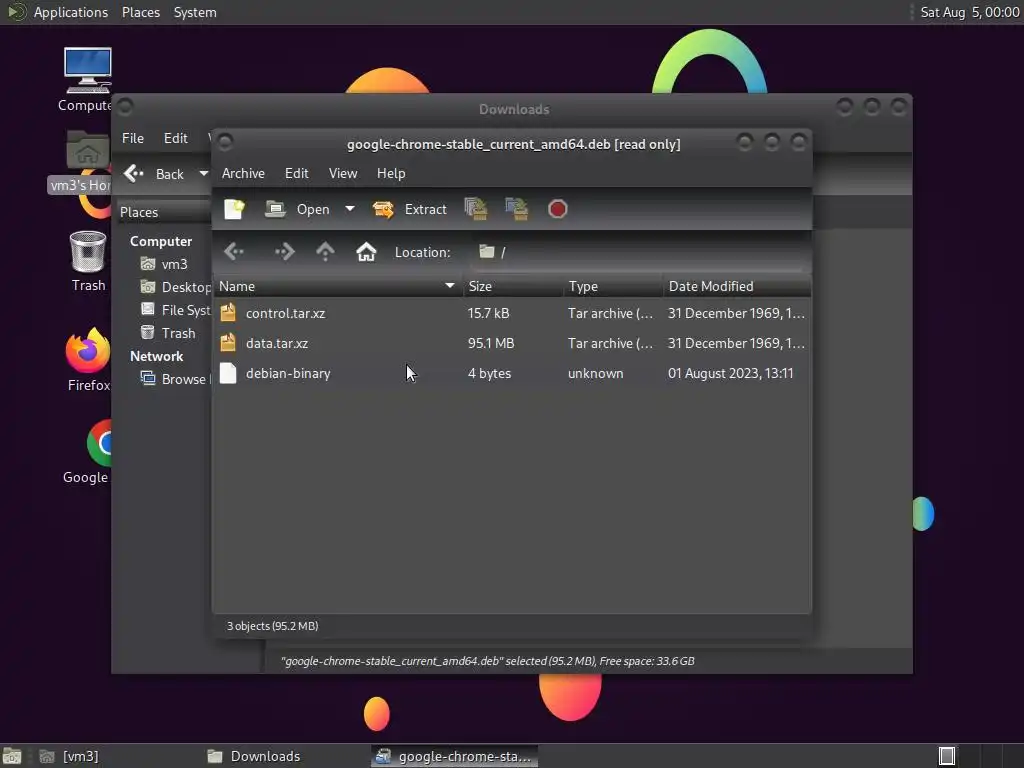Open the Places menu in top panel
This screenshot has width=1024, height=768.
tap(141, 12)
